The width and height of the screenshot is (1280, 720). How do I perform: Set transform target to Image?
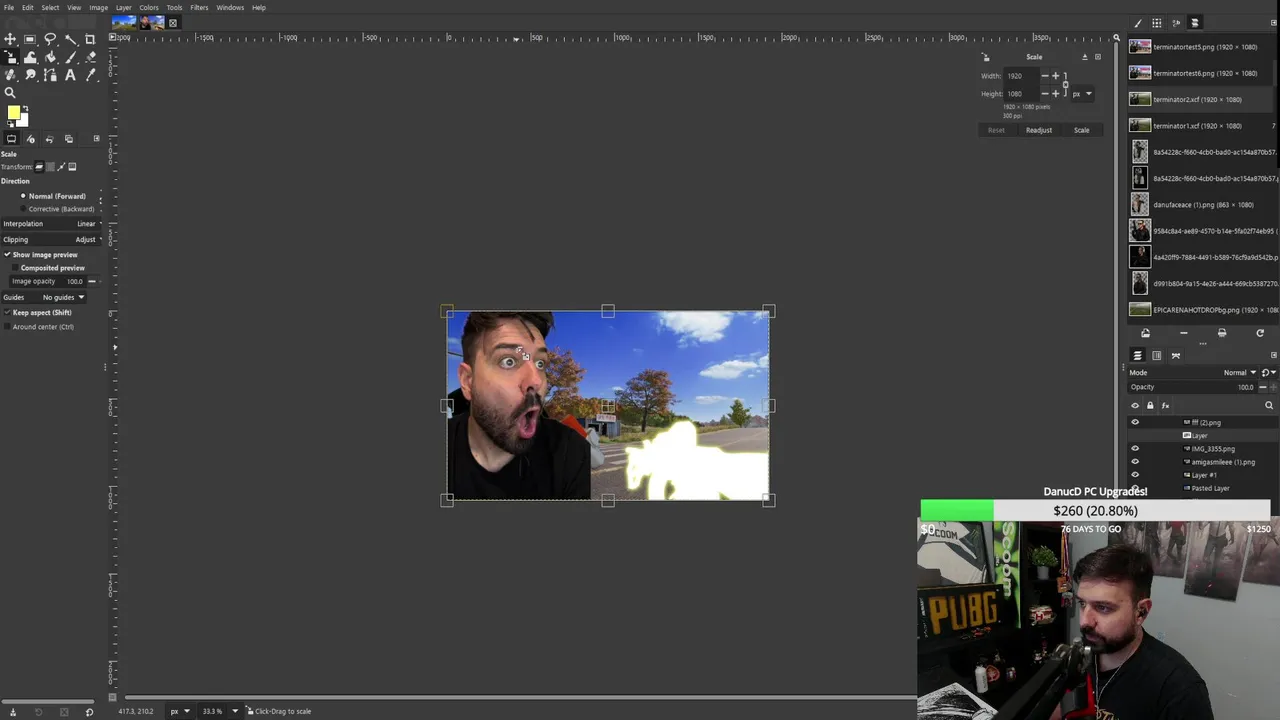click(x=72, y=167)
